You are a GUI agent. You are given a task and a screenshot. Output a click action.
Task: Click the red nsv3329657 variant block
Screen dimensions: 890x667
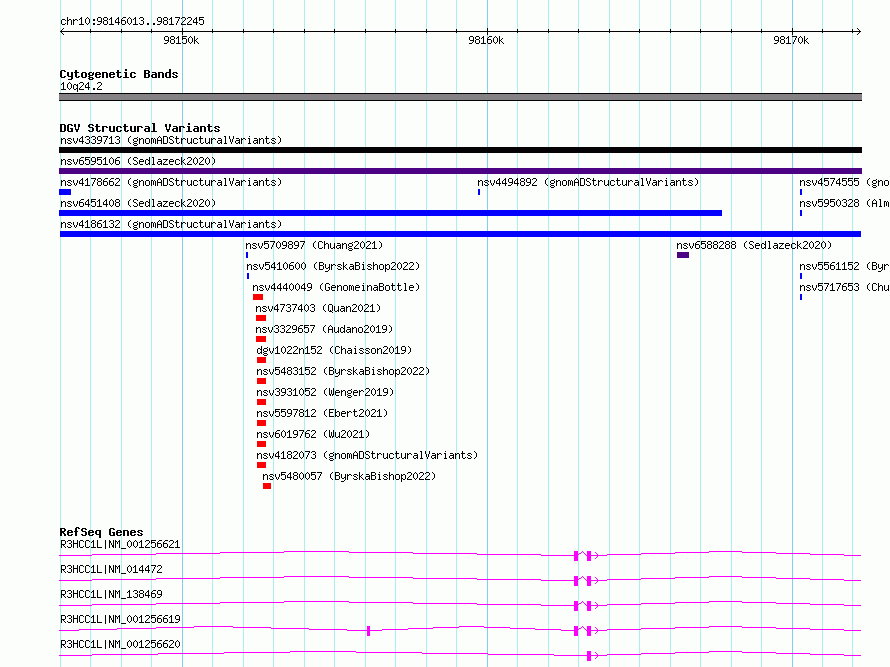coord(261,339)
